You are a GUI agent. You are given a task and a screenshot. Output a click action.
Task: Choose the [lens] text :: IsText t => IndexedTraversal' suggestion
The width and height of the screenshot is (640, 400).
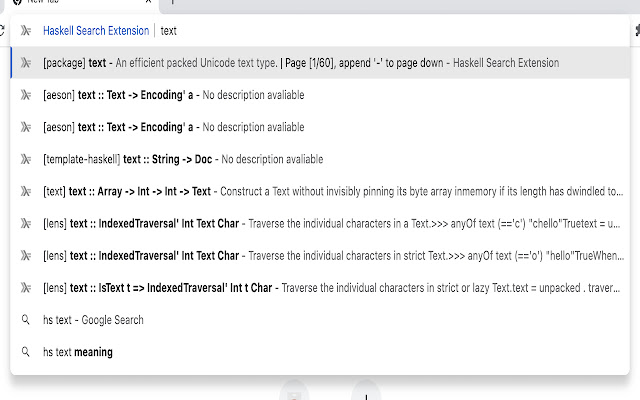coord(320,288)
